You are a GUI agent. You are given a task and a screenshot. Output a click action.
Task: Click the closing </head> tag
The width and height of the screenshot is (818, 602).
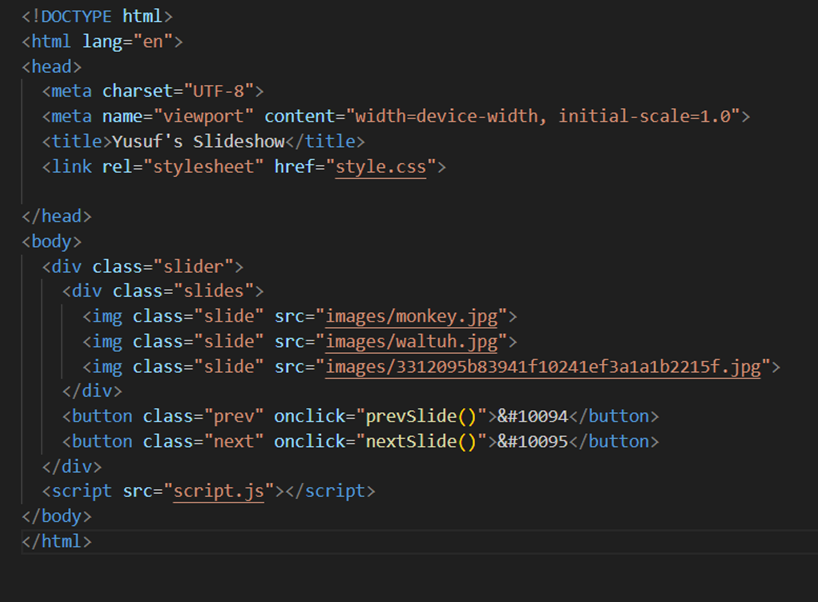click(x=57, y=216)
